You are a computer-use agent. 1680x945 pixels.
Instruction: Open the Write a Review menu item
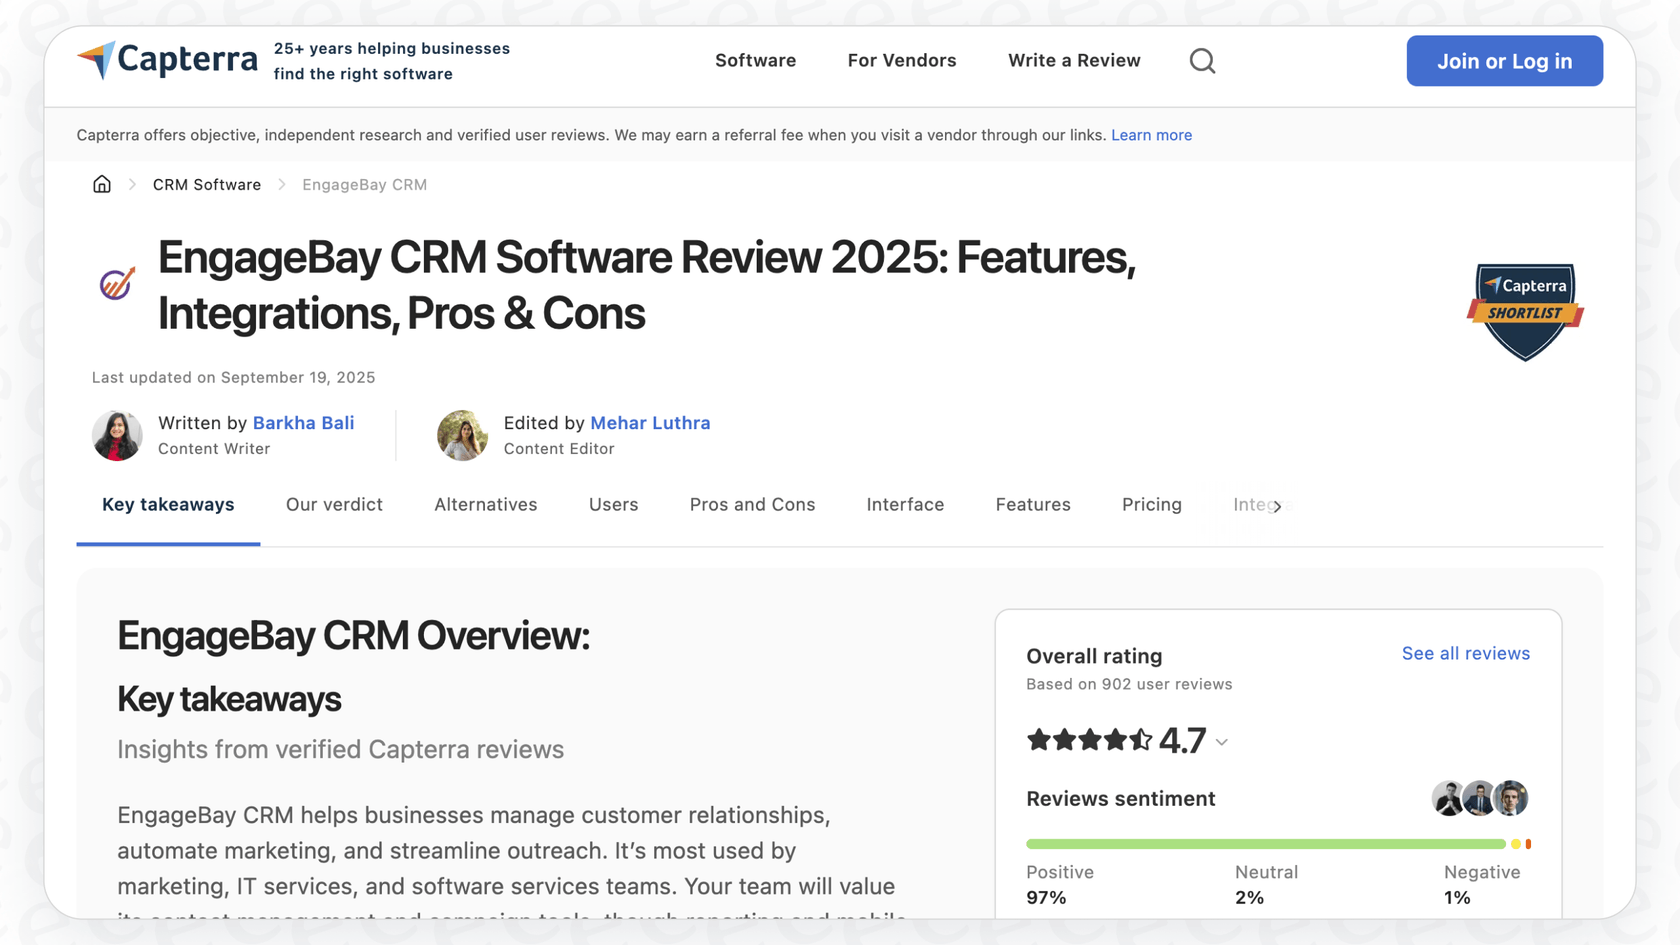coord(1074,60)
